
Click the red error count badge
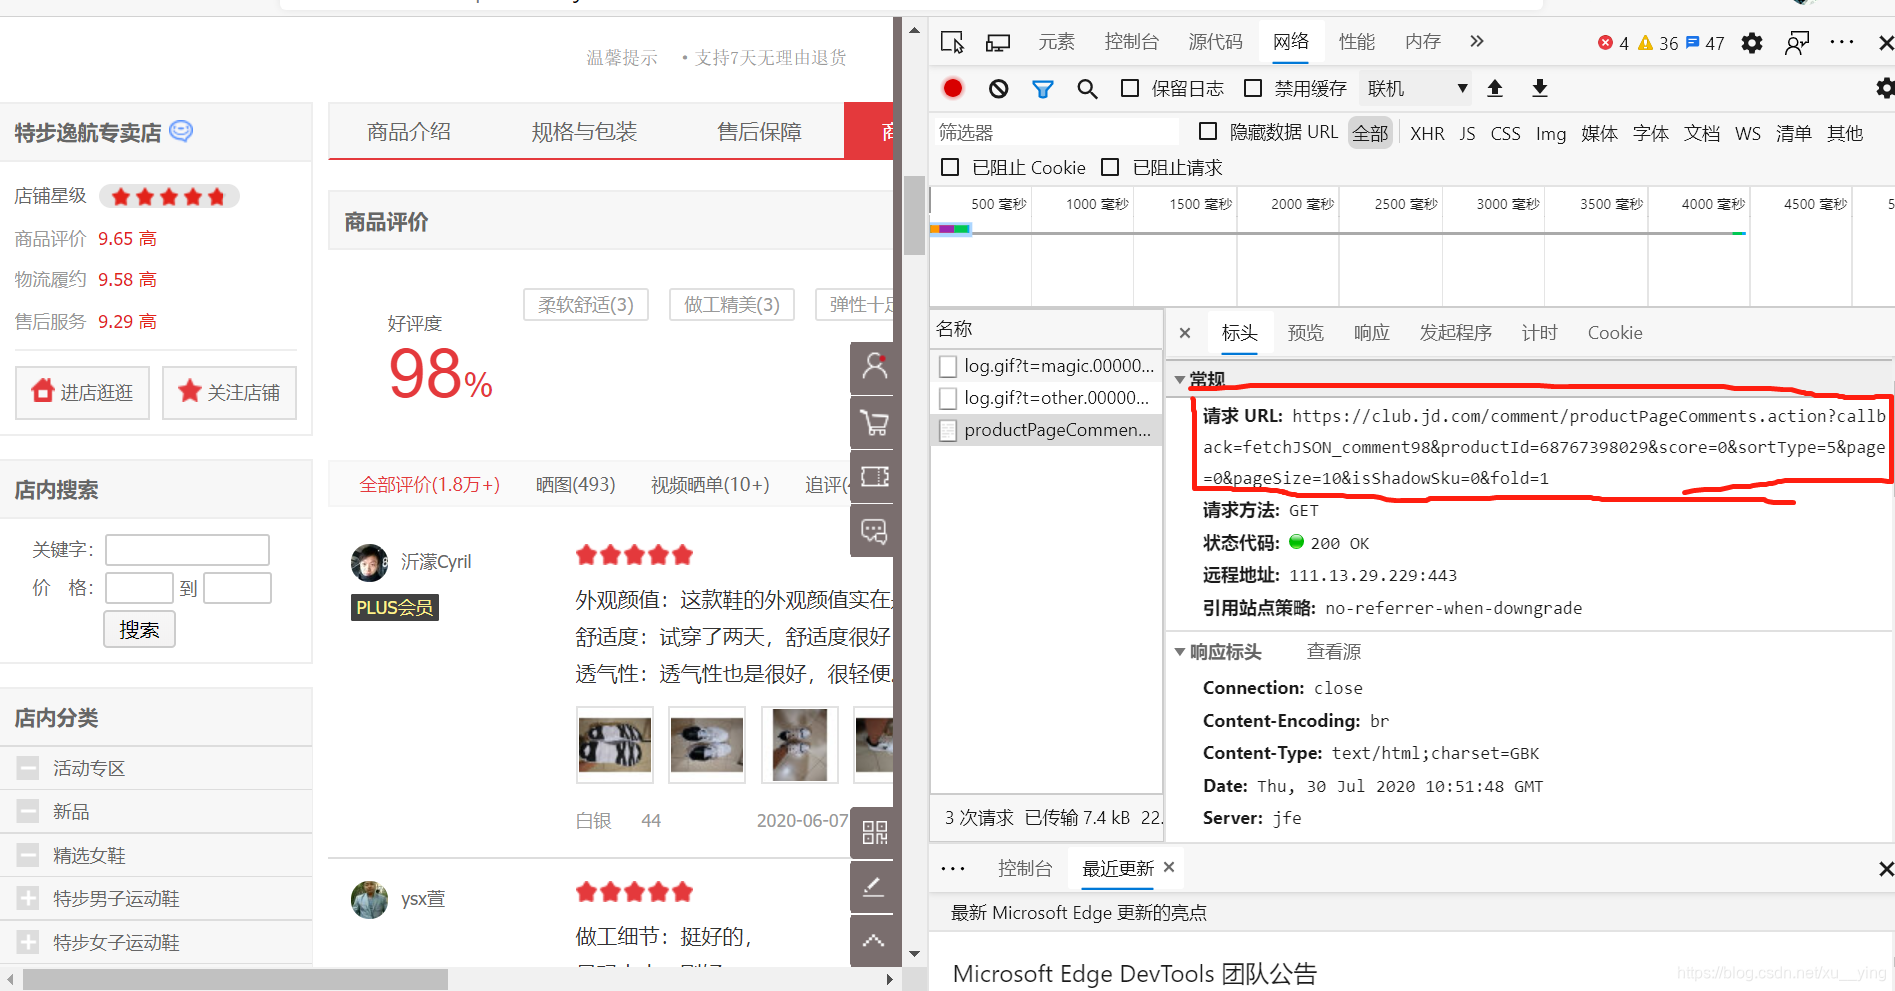point(1613,43)
